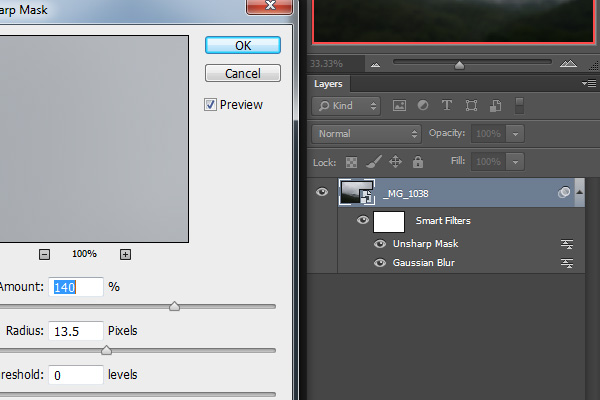Click the Navigator zoom slider handle
Viewport: 600px width, 400px height.
(459, 65)
